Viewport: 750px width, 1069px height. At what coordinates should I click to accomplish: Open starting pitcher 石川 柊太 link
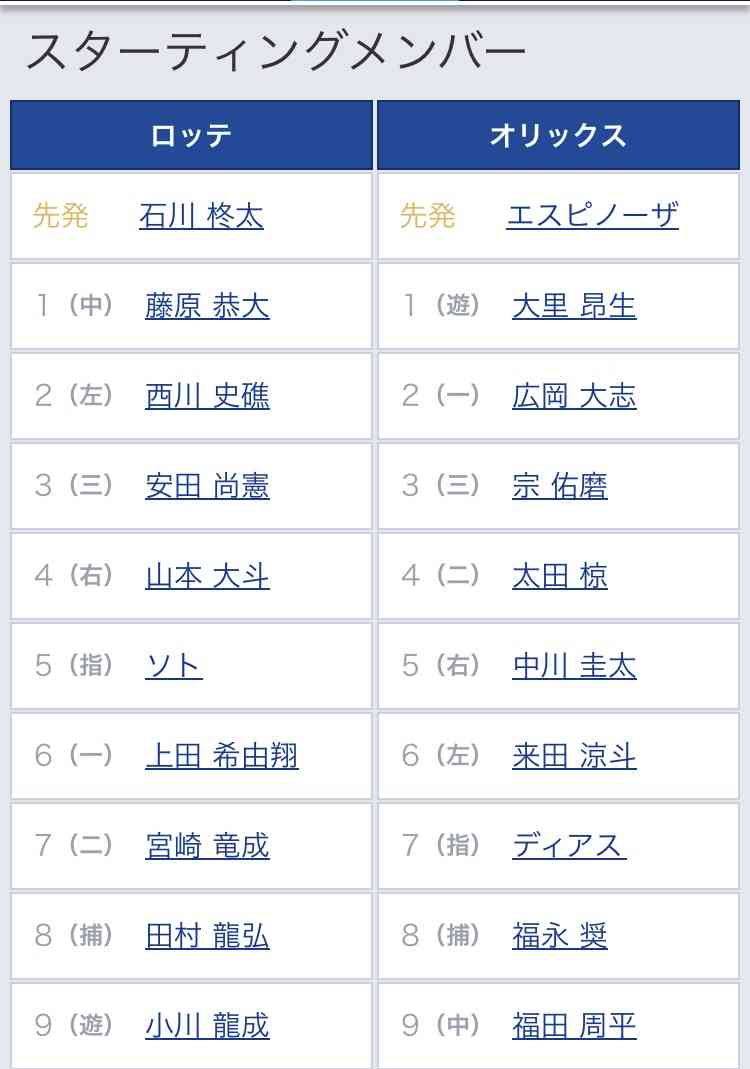point(201,216)
